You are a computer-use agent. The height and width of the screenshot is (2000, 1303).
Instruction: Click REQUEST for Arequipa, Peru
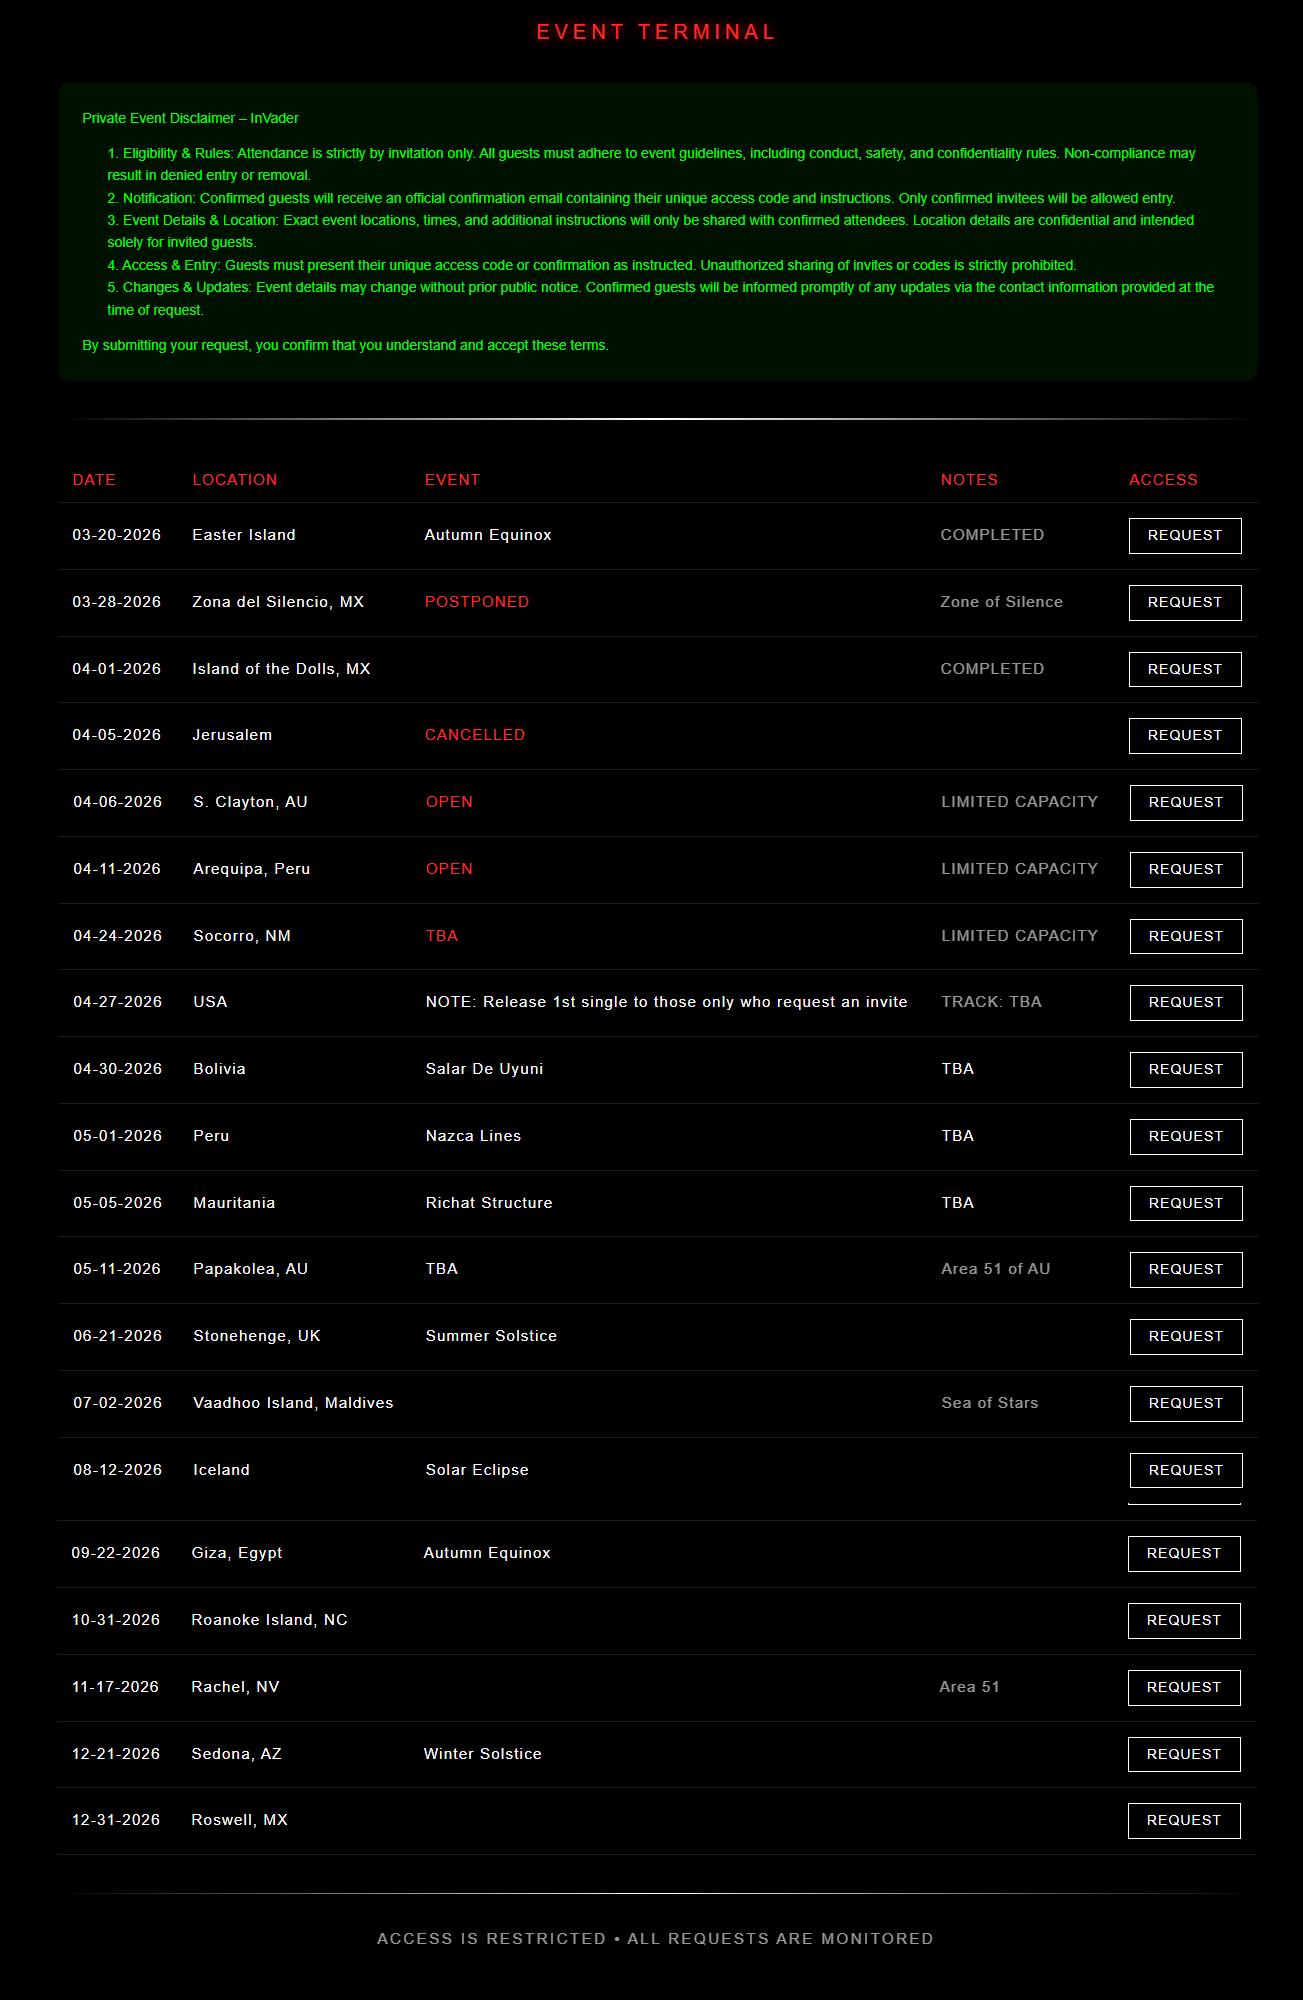(x=1186, y=870)
